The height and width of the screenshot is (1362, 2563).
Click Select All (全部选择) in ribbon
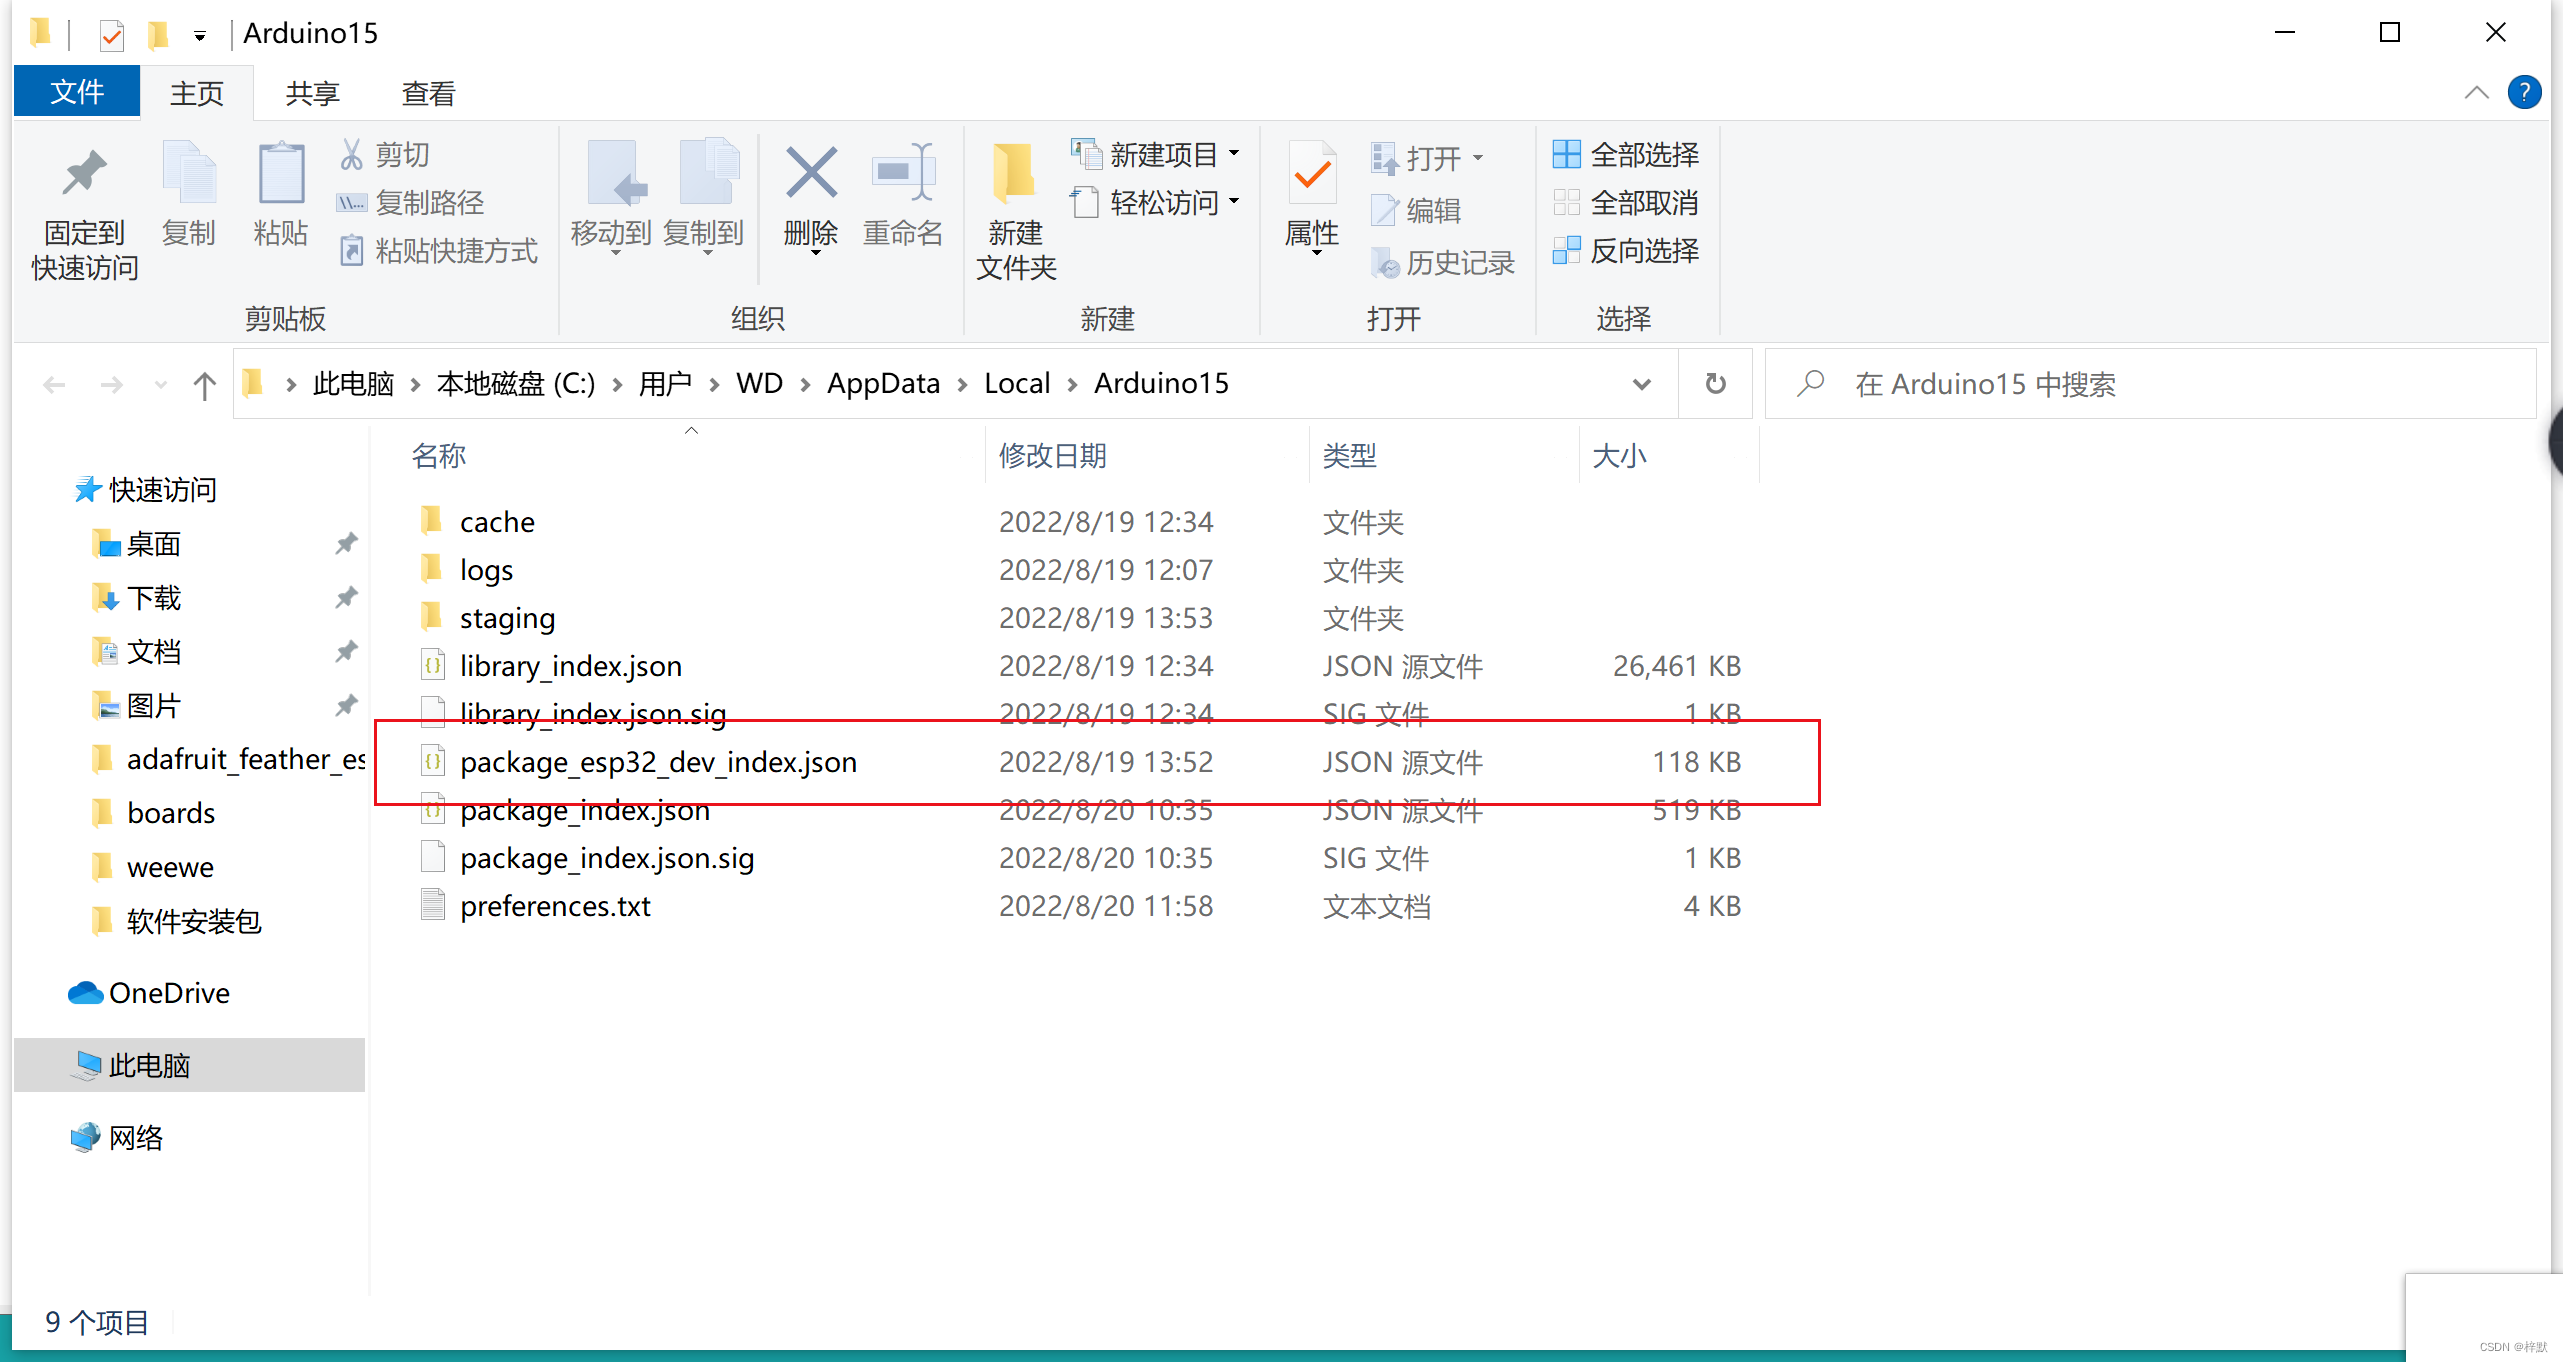[x=1626, y=155]
